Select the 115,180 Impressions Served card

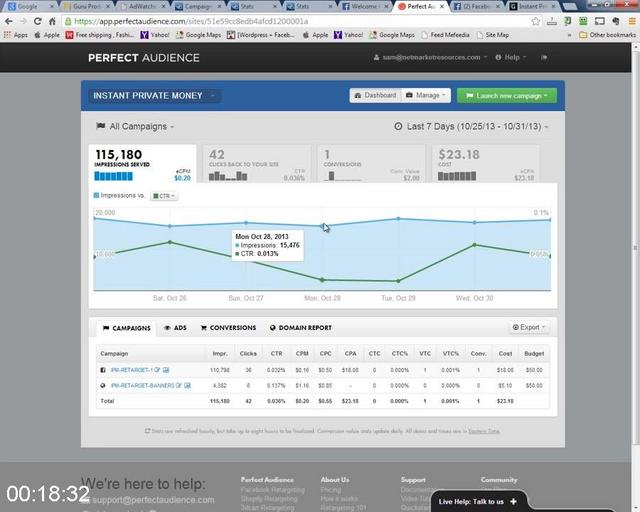[x=142, y=164]
